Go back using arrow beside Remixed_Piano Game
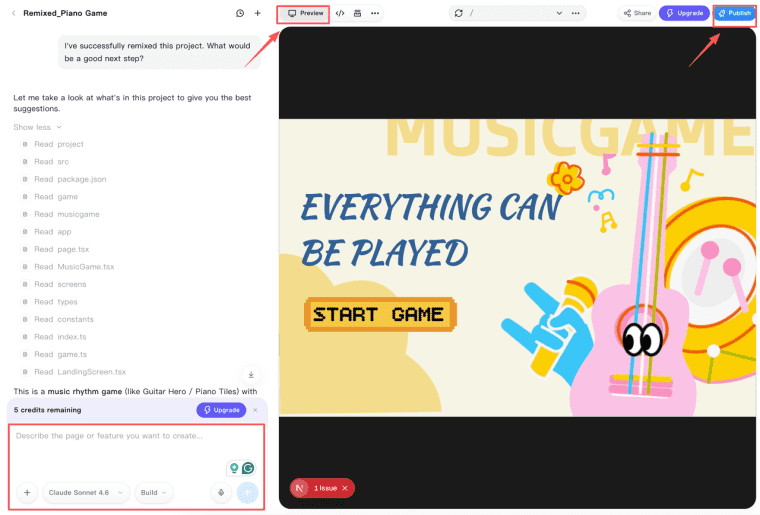 pos(14,13)
